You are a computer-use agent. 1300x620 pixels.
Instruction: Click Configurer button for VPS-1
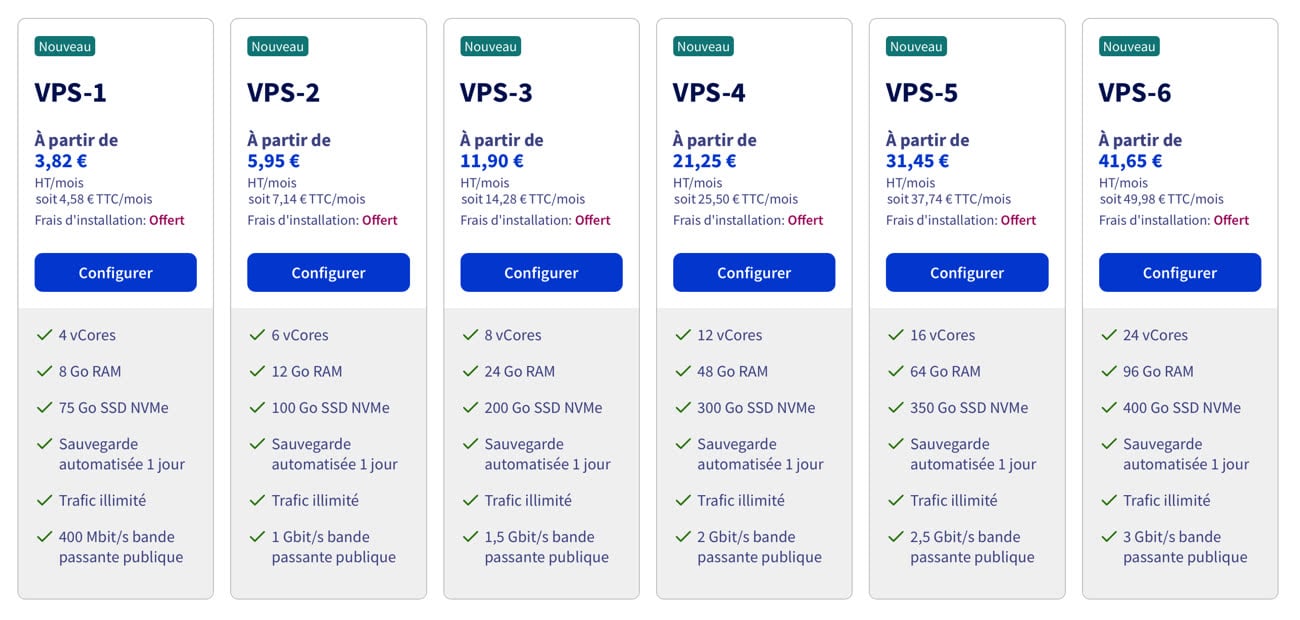(115, 272)
